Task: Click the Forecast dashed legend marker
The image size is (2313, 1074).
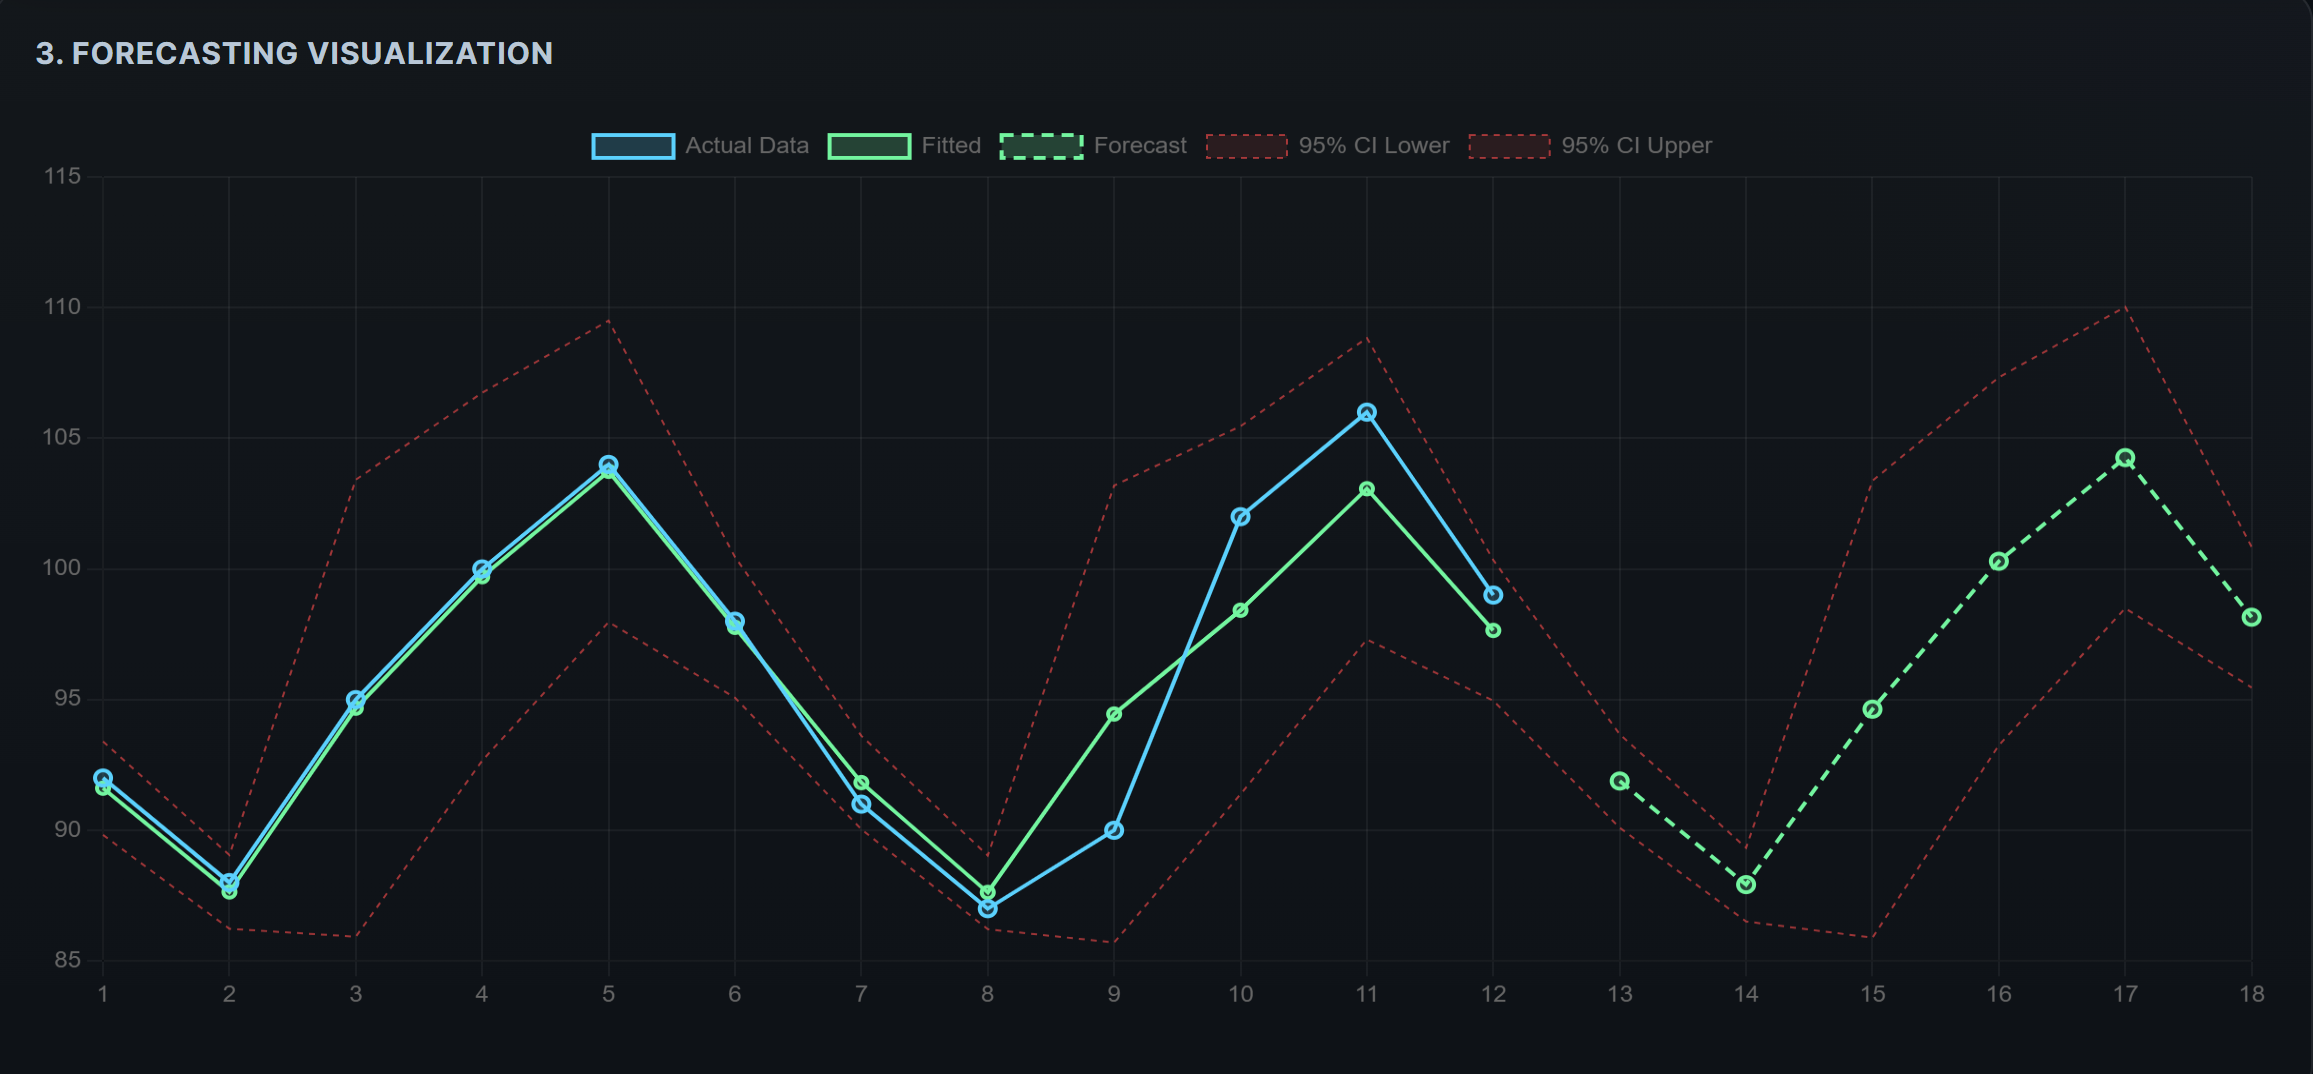Action: tap(1041, 144)
